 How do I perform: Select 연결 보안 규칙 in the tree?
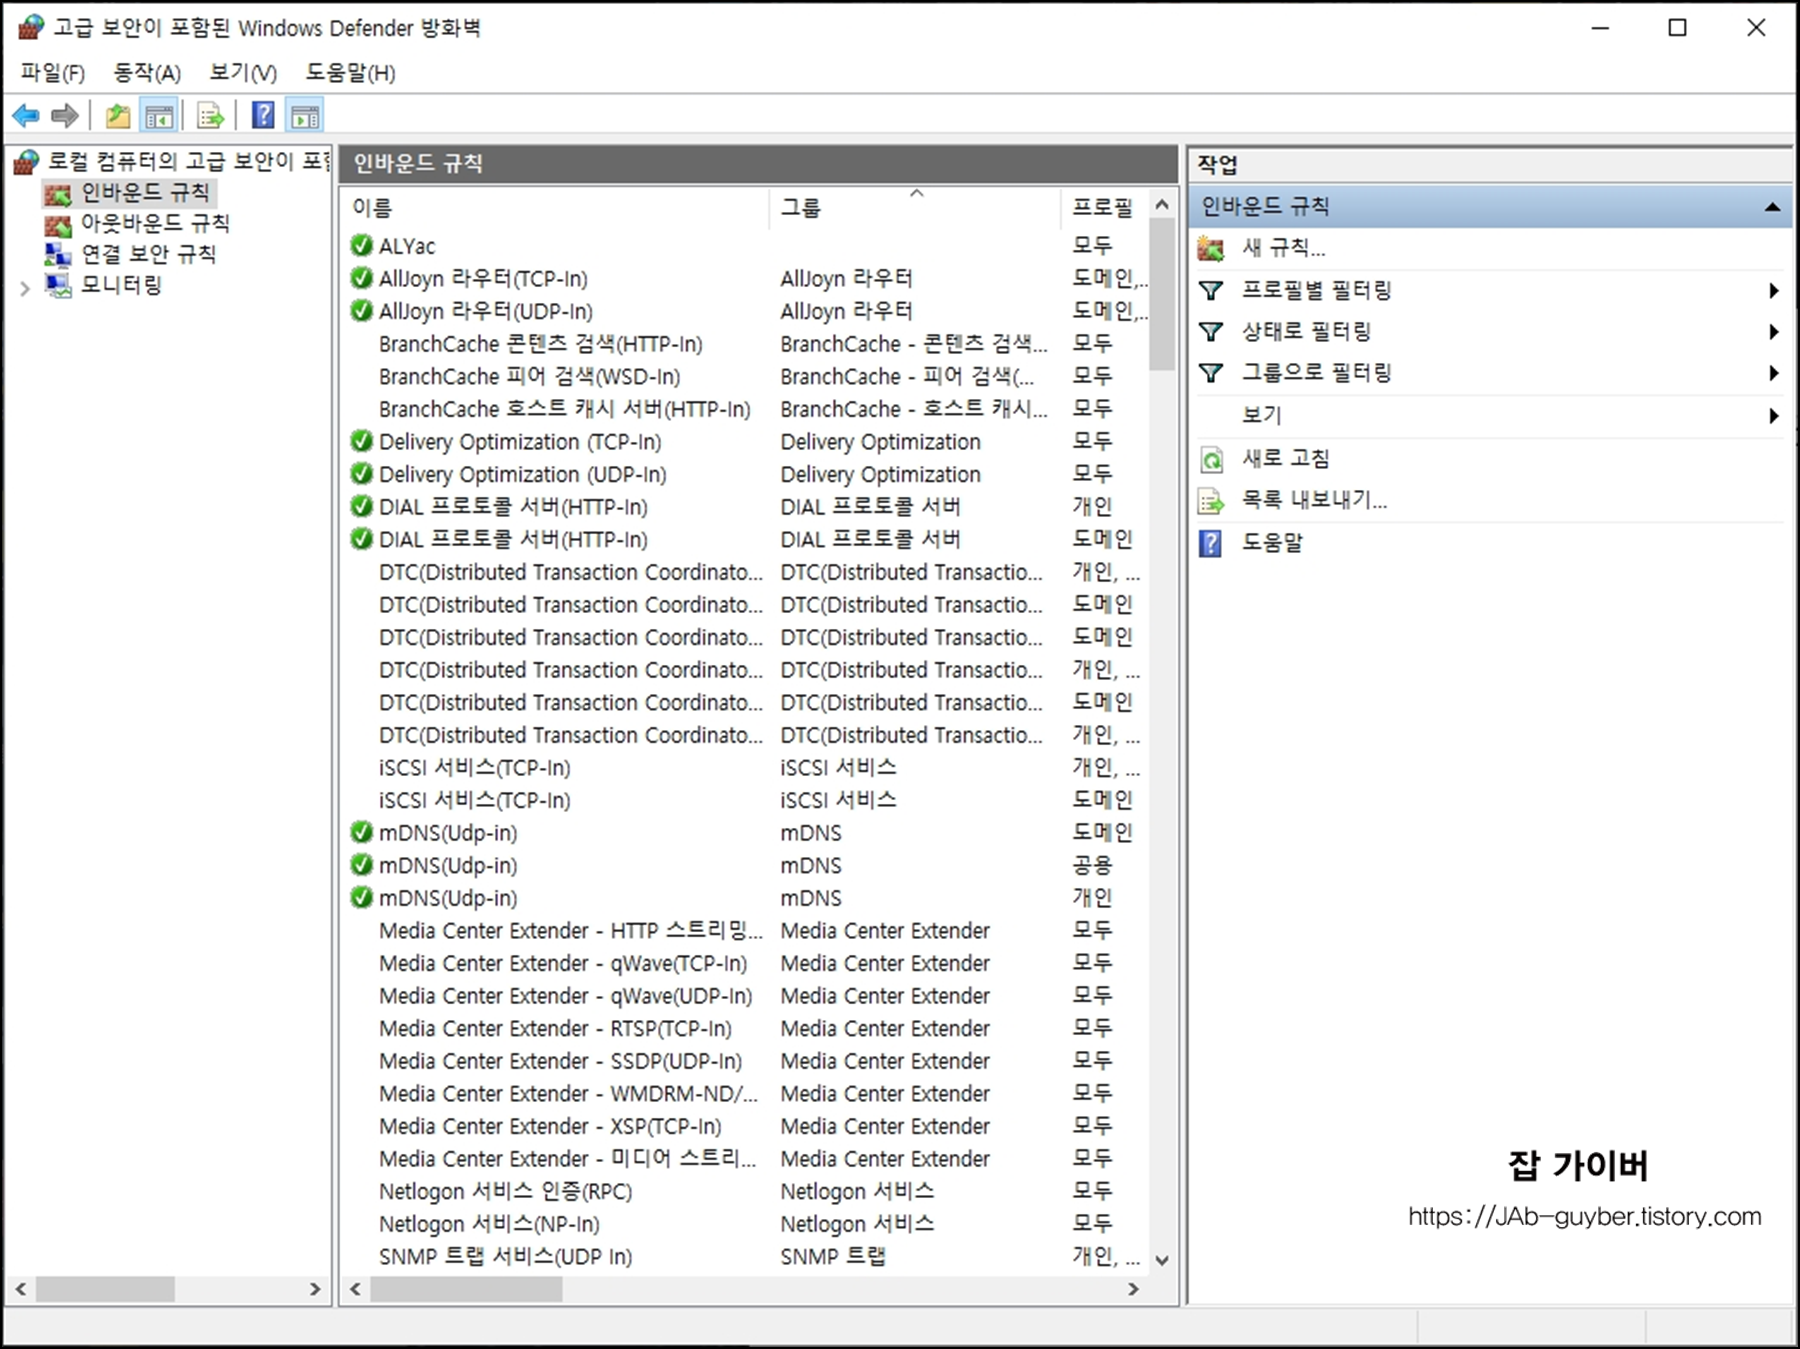coord(148,254)
